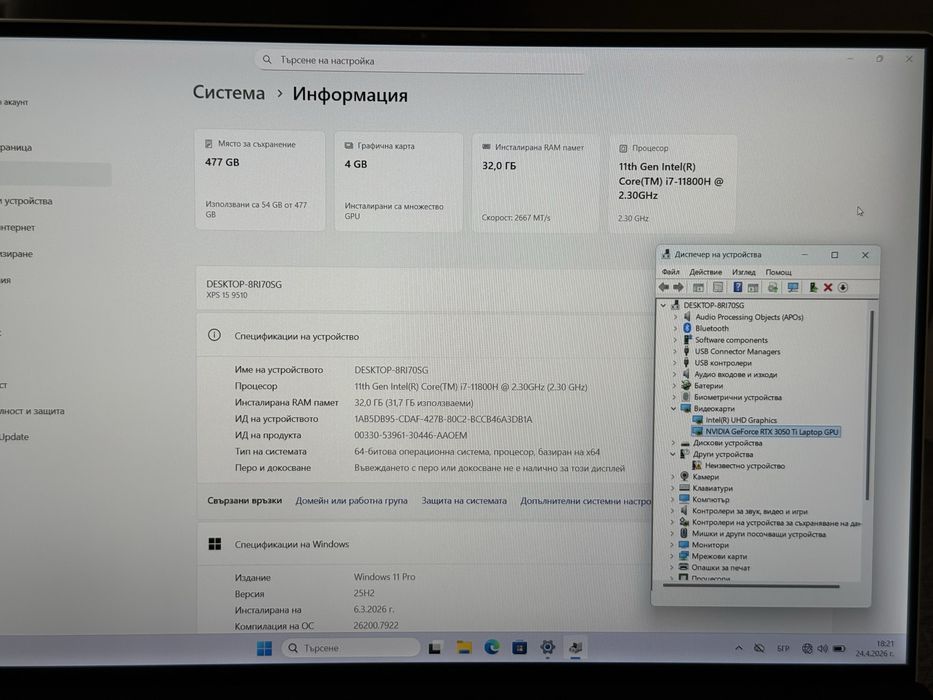The width and height of the screenshot is (933, 700).
Task: Click the Батерии battery icon in device tree
Action: click(686, 385)
